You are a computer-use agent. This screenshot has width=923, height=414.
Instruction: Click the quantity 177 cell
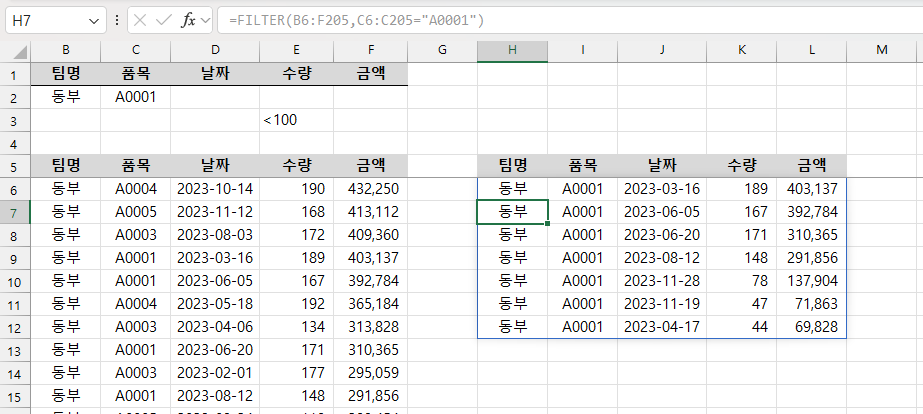point(297,373)
